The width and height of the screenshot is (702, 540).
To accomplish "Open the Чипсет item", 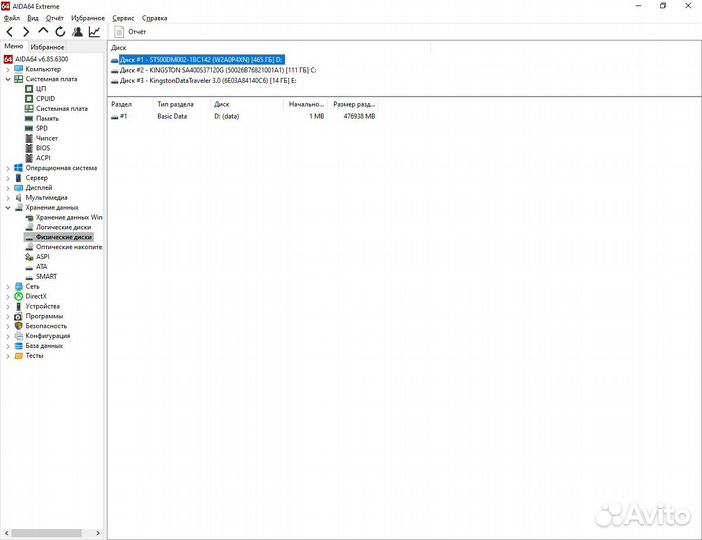I will pos(47,138).
